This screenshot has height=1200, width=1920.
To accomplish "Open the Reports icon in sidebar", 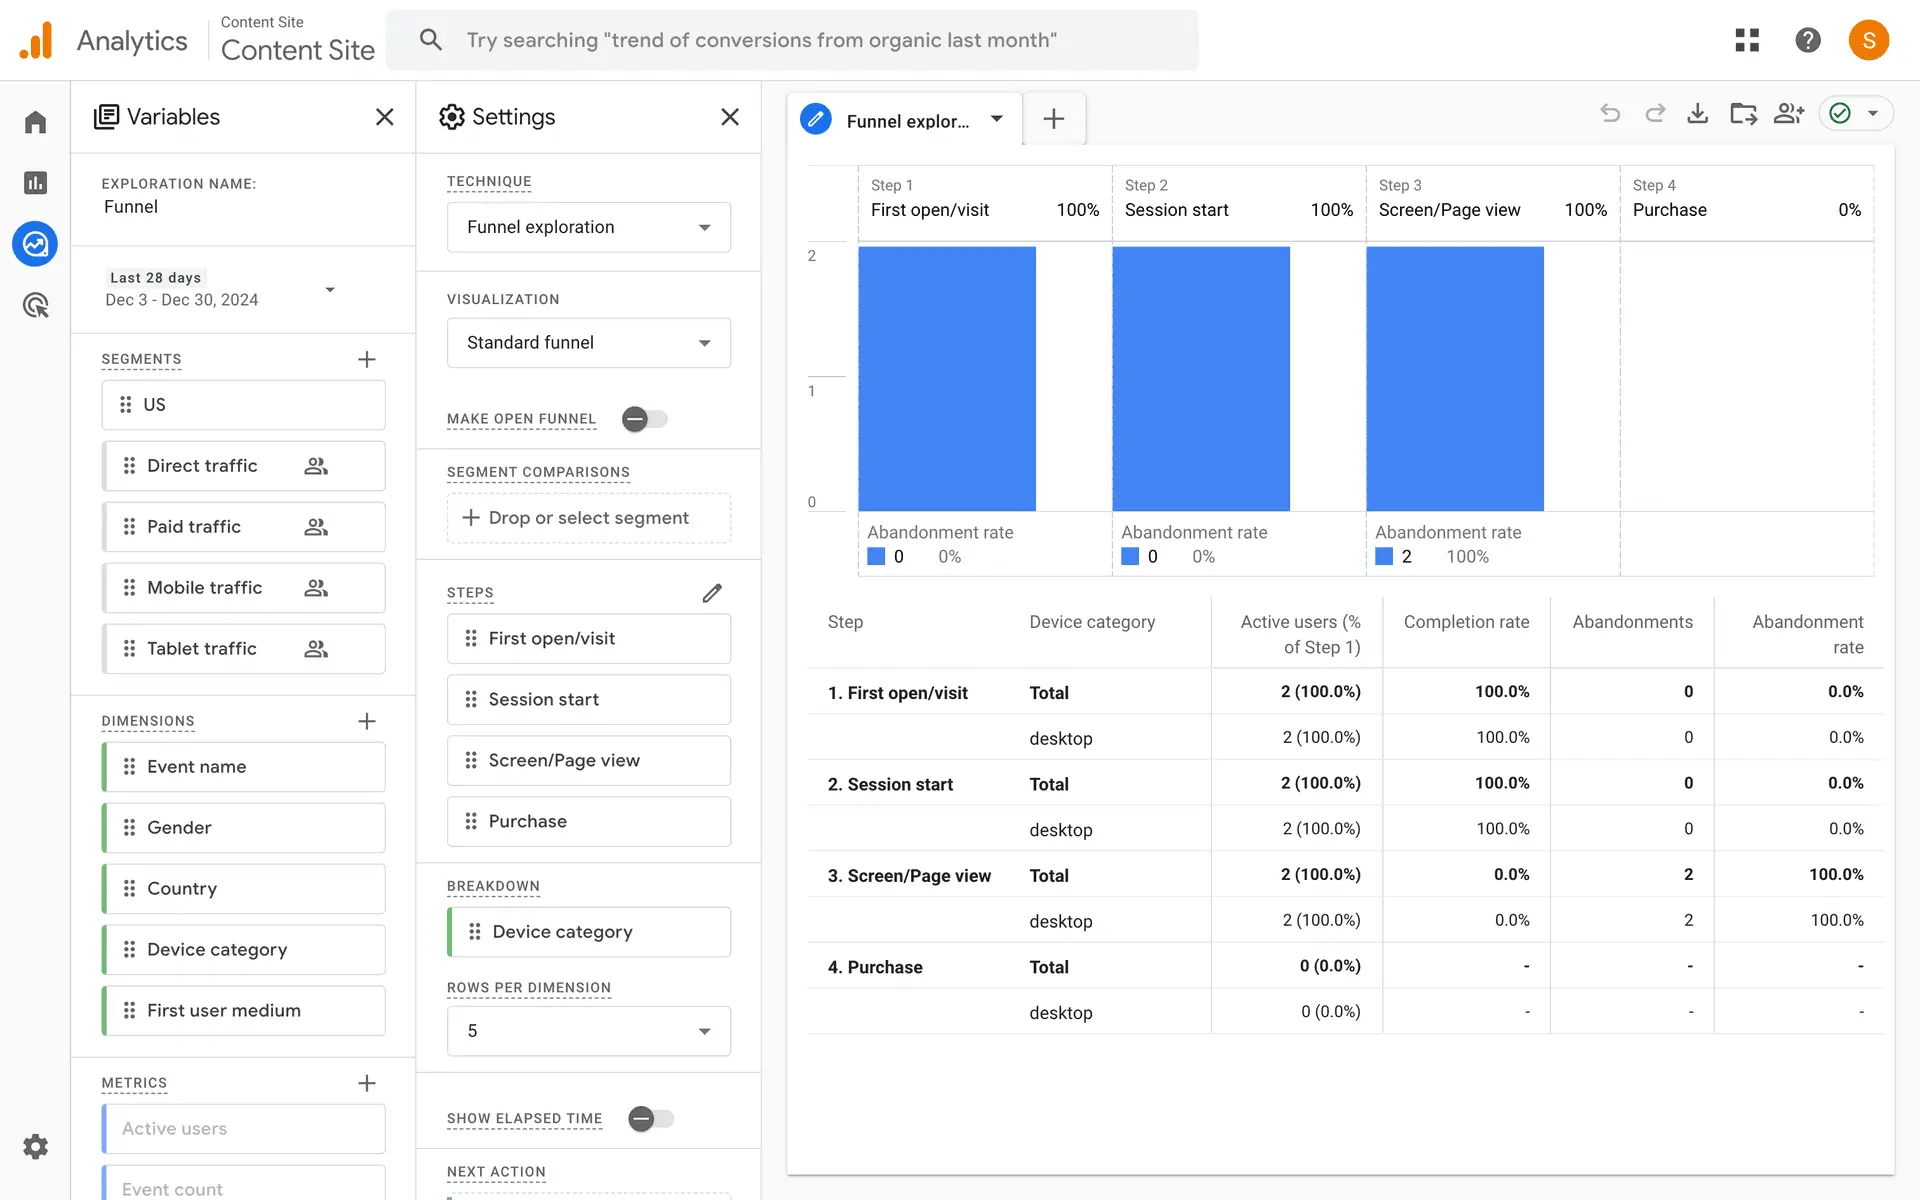I will tap(35, 183).
